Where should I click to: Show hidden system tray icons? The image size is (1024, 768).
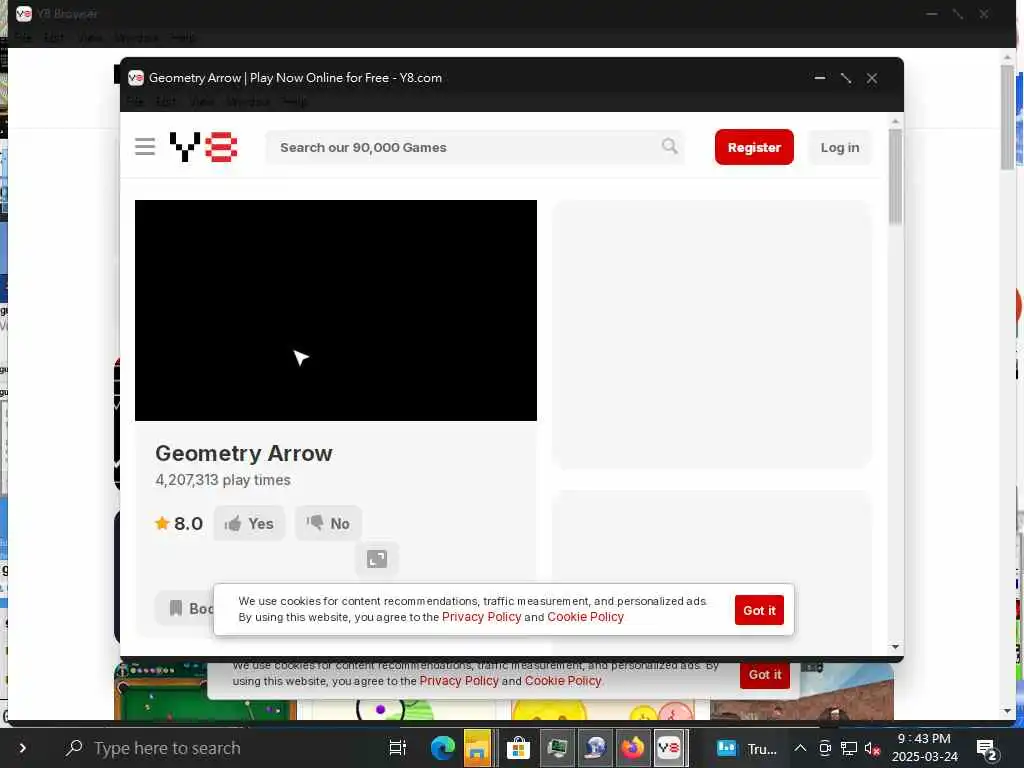click(x=800, y=748)
